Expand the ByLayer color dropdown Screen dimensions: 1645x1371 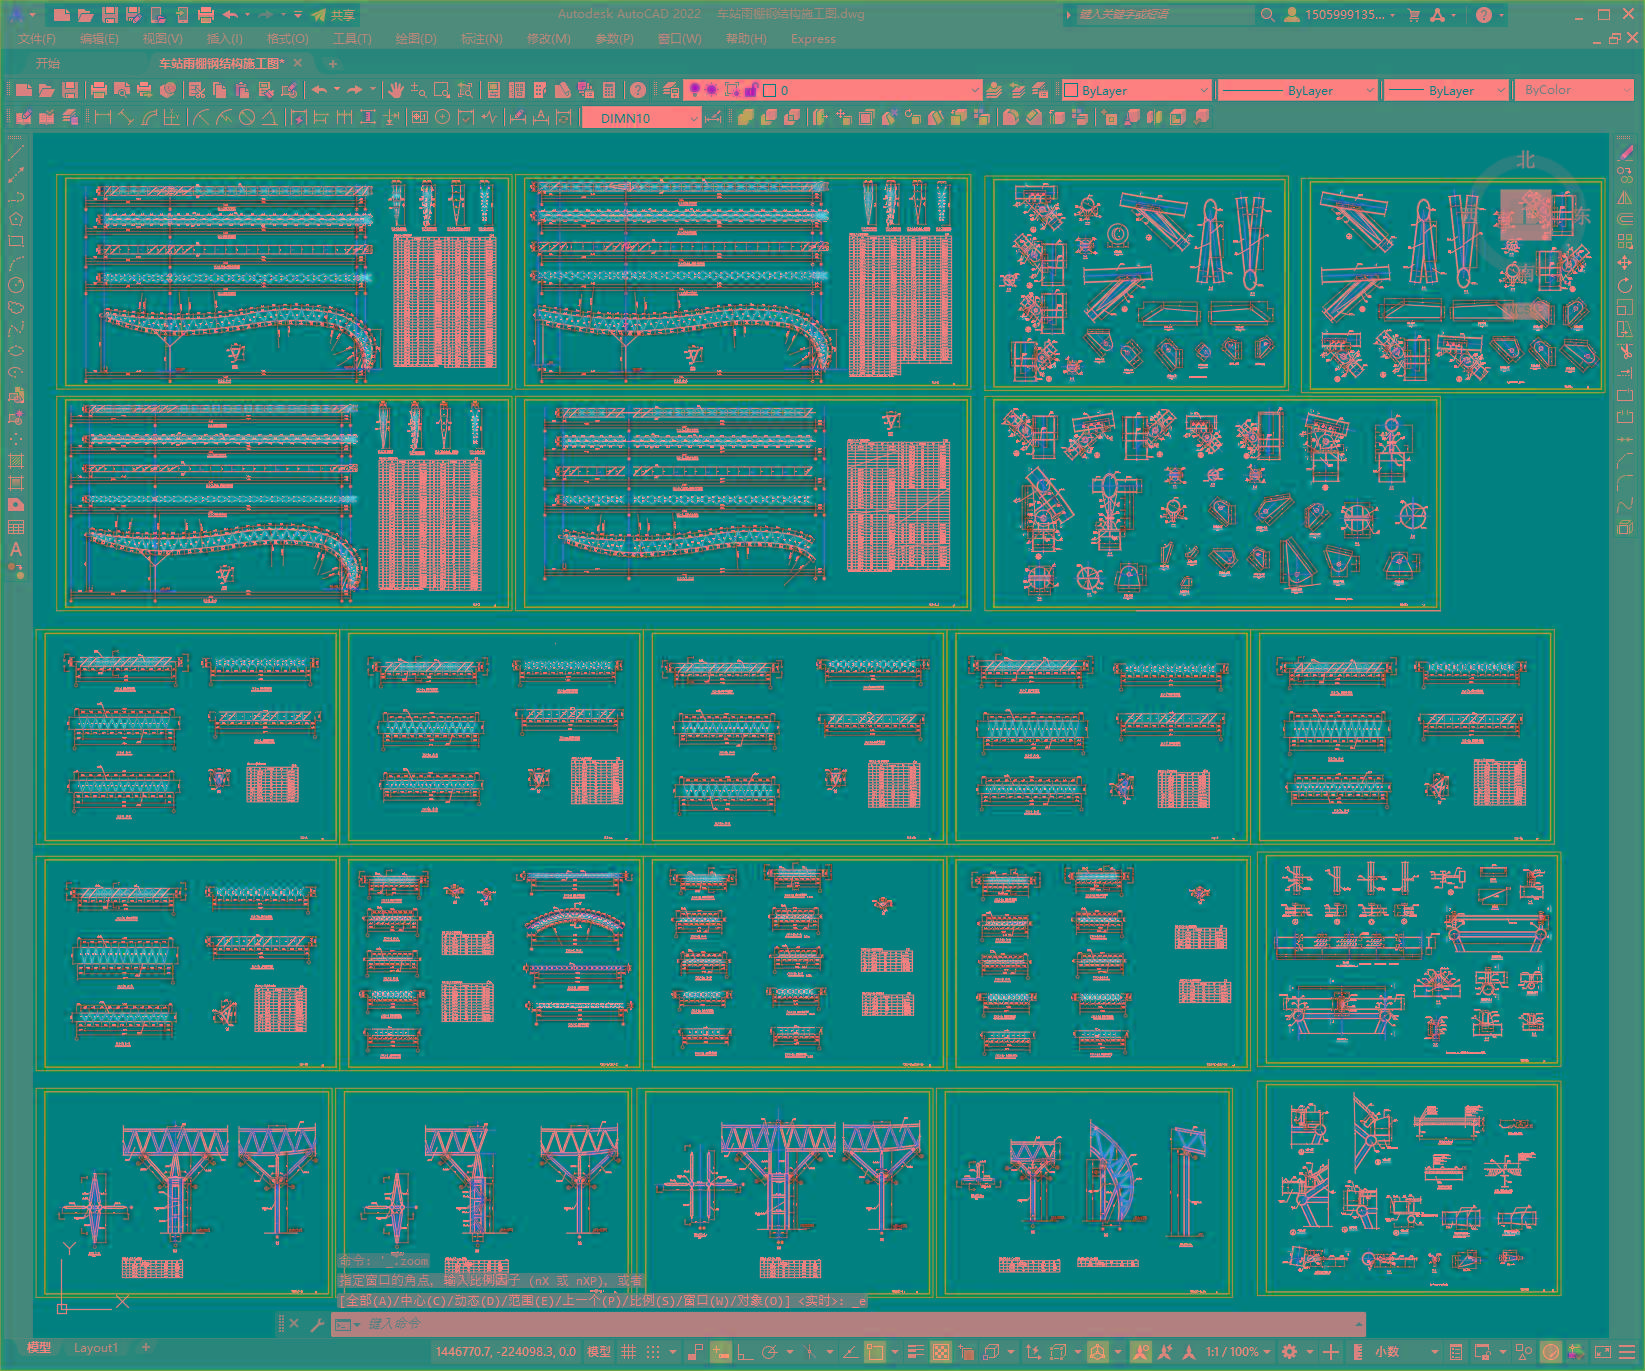pyautogui.click(x=1203, y=90)
